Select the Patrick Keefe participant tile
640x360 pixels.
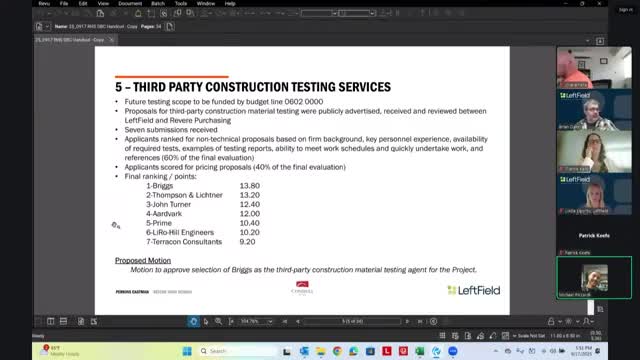pyautogui.click(x=594, y=236)
